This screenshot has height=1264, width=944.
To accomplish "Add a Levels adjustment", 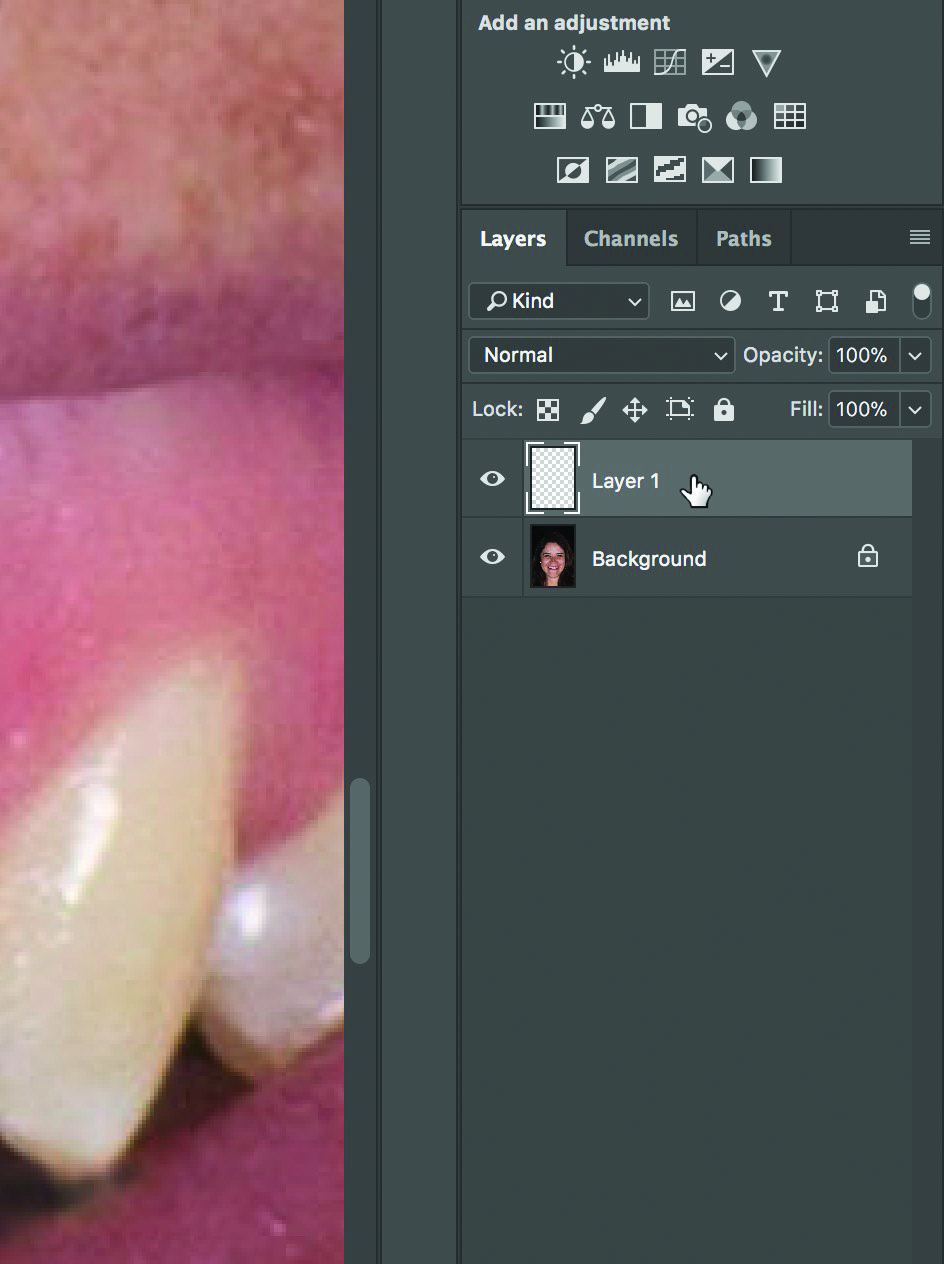I will click(621, 63).
